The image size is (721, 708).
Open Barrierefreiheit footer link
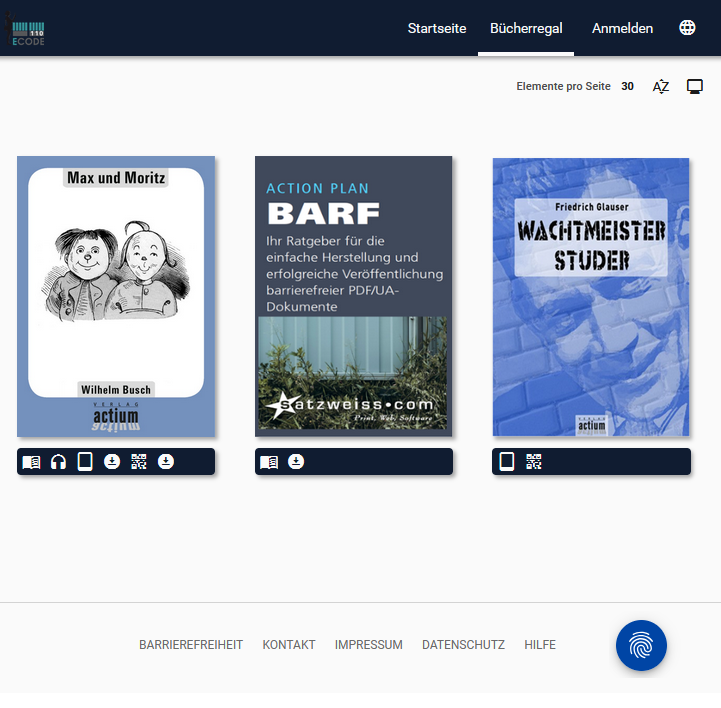(x=191, y=645)
